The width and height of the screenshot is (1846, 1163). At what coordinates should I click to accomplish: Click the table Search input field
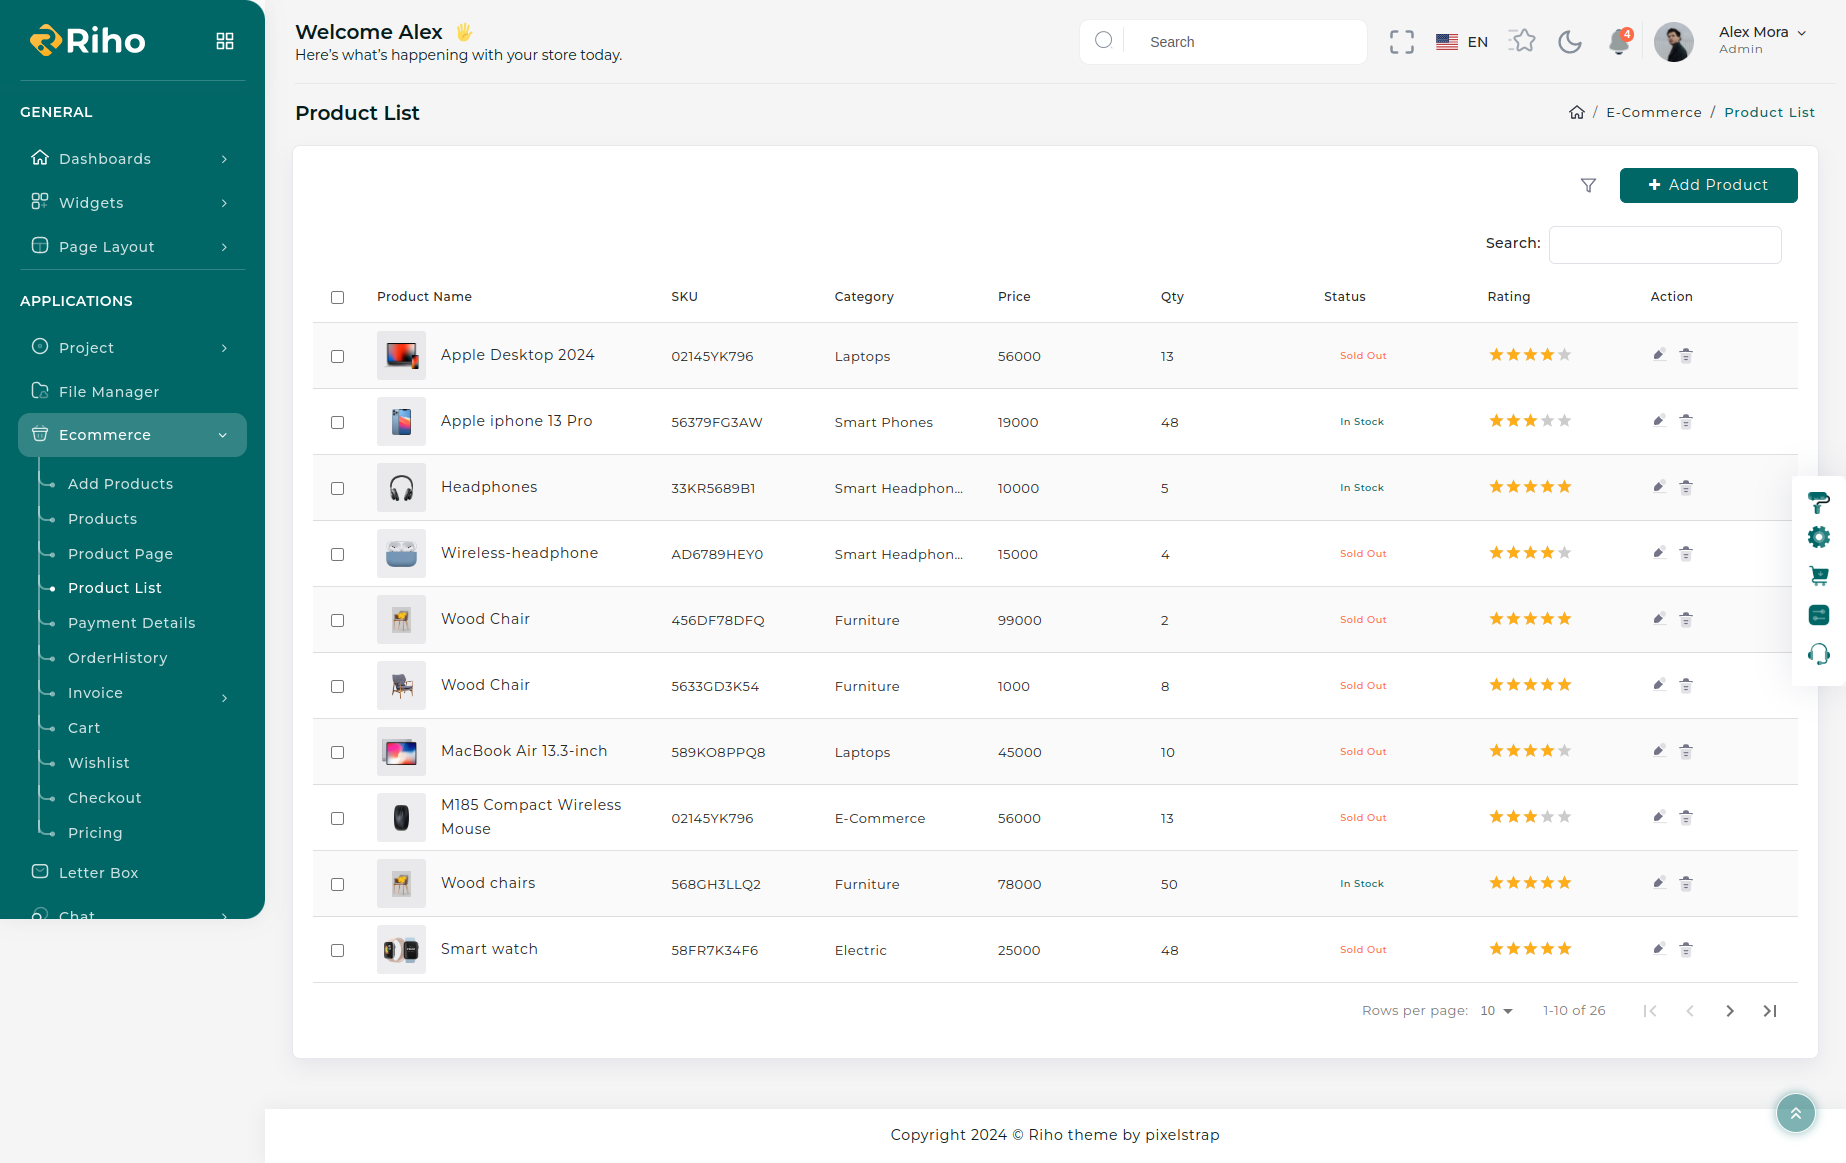pyautogui.click(x=1664, y=245)
